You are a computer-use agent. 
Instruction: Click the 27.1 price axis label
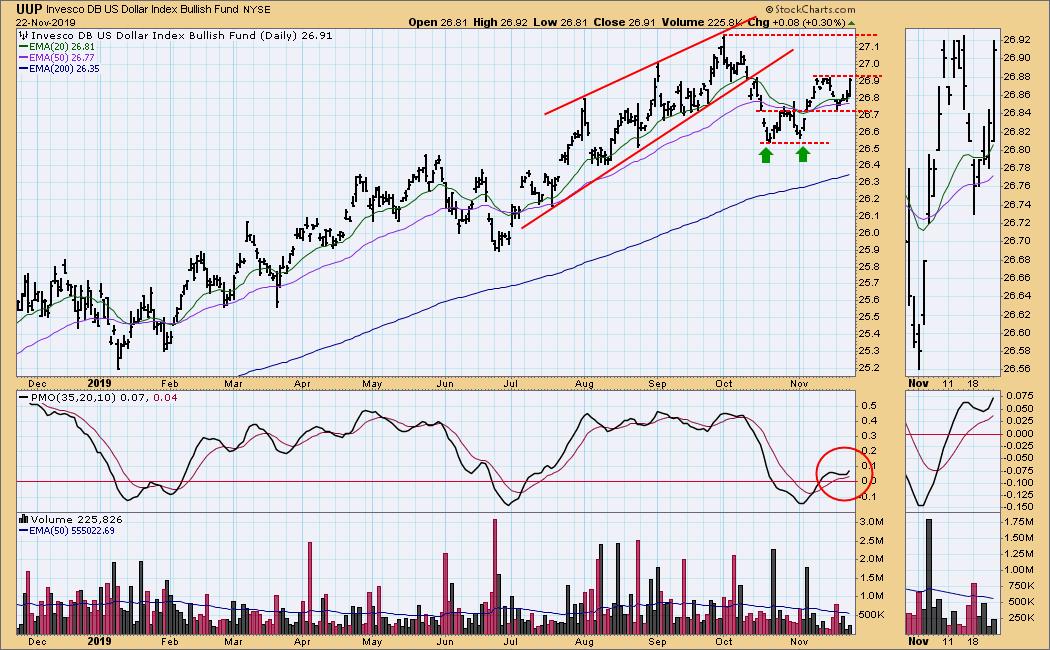click(869, 47)
